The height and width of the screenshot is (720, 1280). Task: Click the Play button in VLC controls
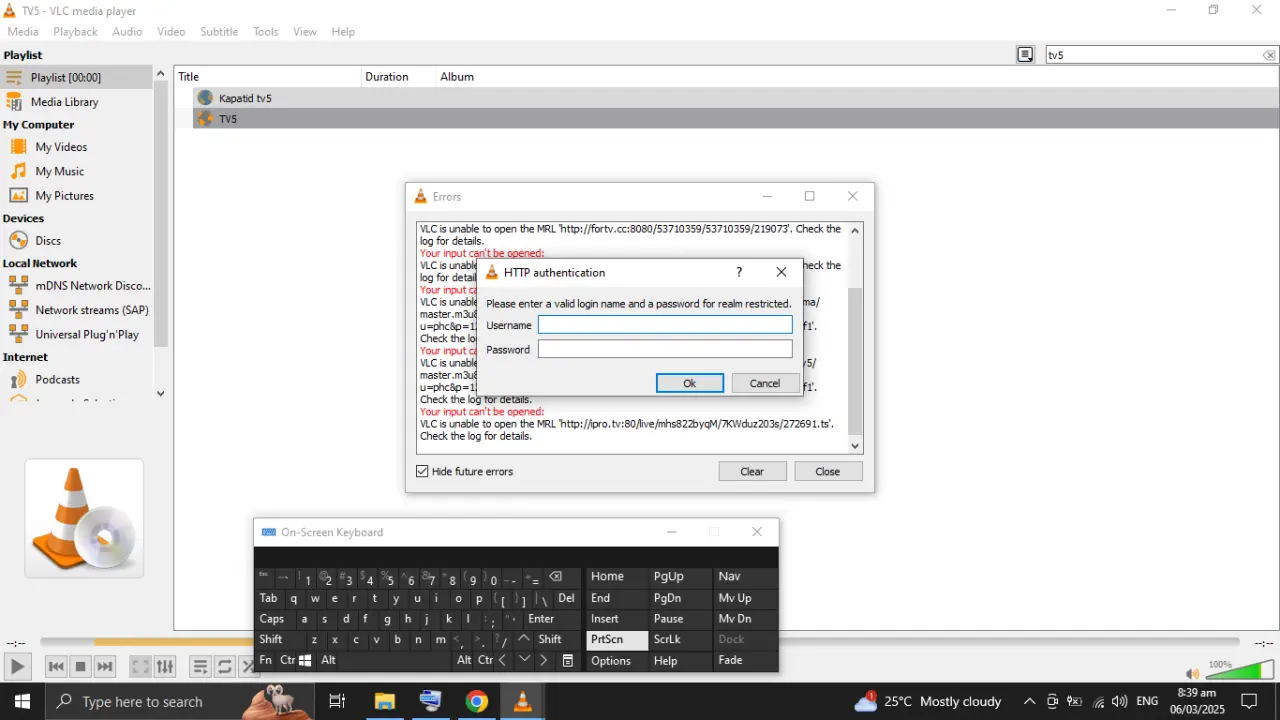point(17,667)
